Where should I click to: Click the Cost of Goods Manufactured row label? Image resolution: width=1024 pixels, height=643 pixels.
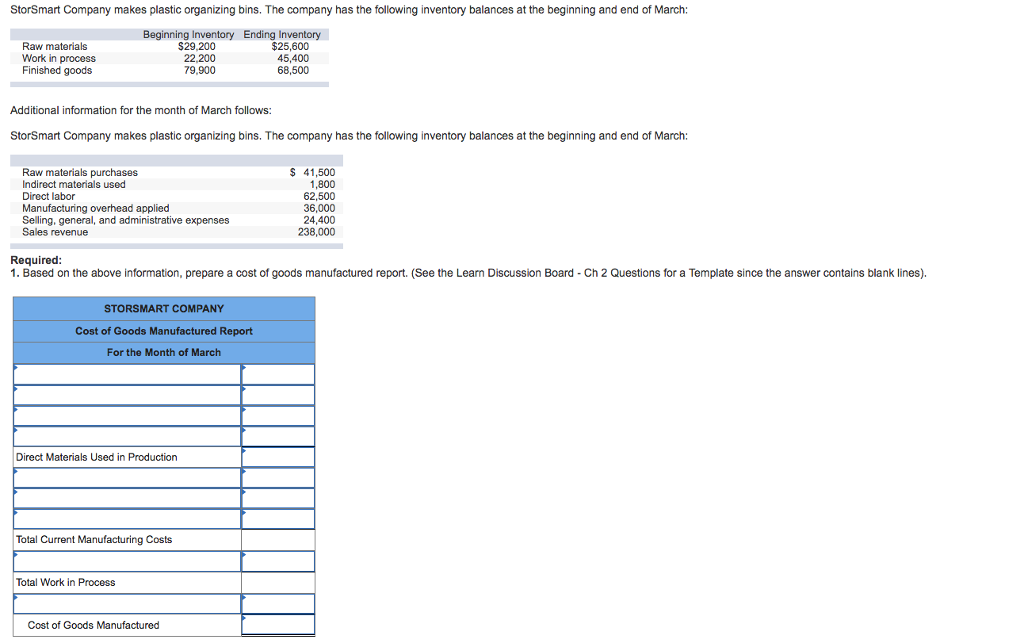(x=93, y=625)
